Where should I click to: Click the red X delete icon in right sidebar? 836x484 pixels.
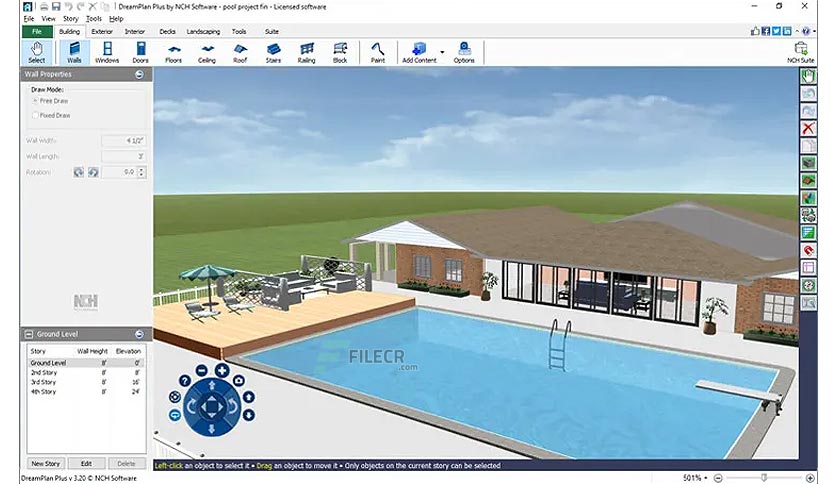pos(808,128)
